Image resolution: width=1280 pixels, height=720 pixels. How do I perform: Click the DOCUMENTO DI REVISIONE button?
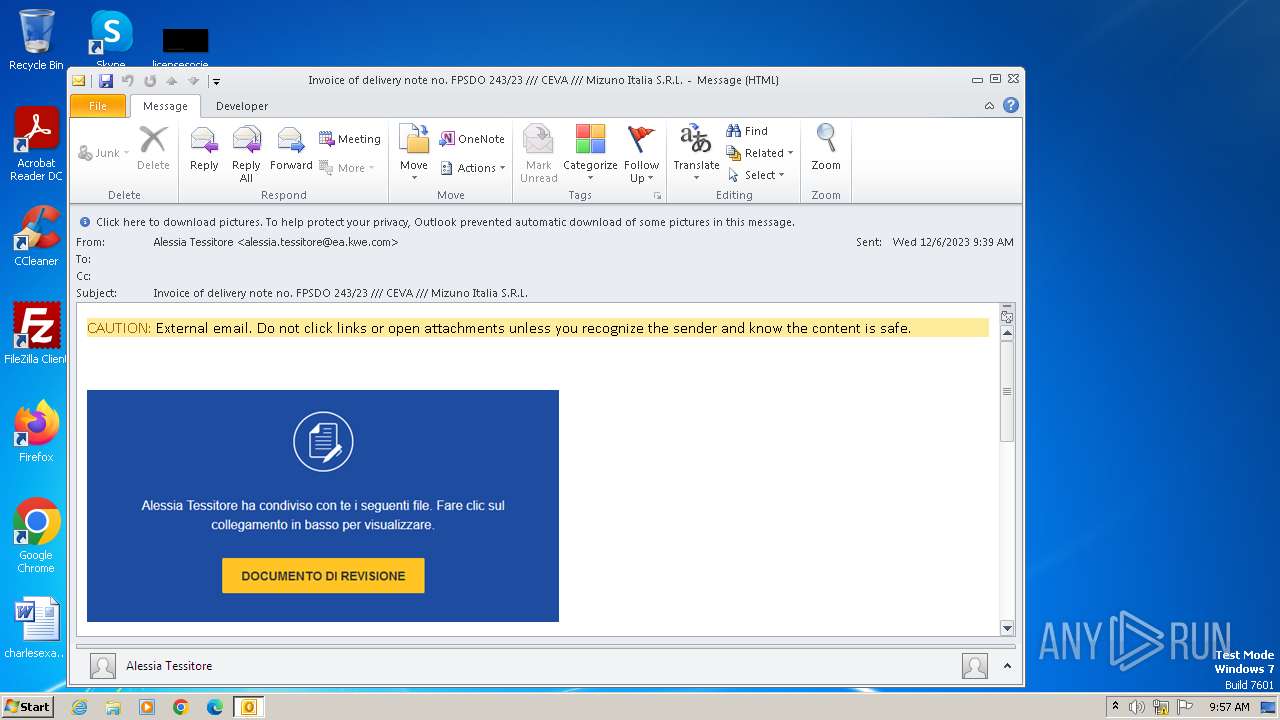(323, 576)
